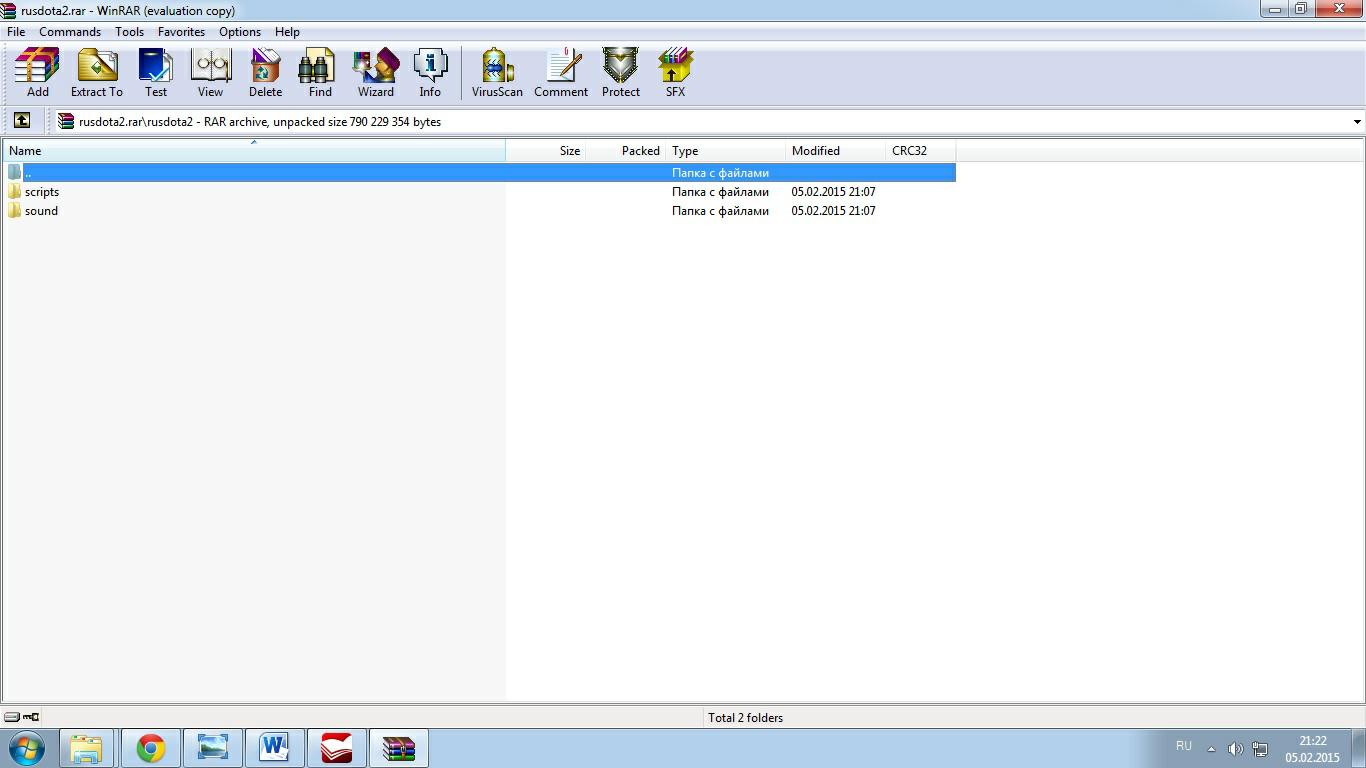Launch the Wizard tool
This screenshot has width=1366, height=768.
[375, 73]
